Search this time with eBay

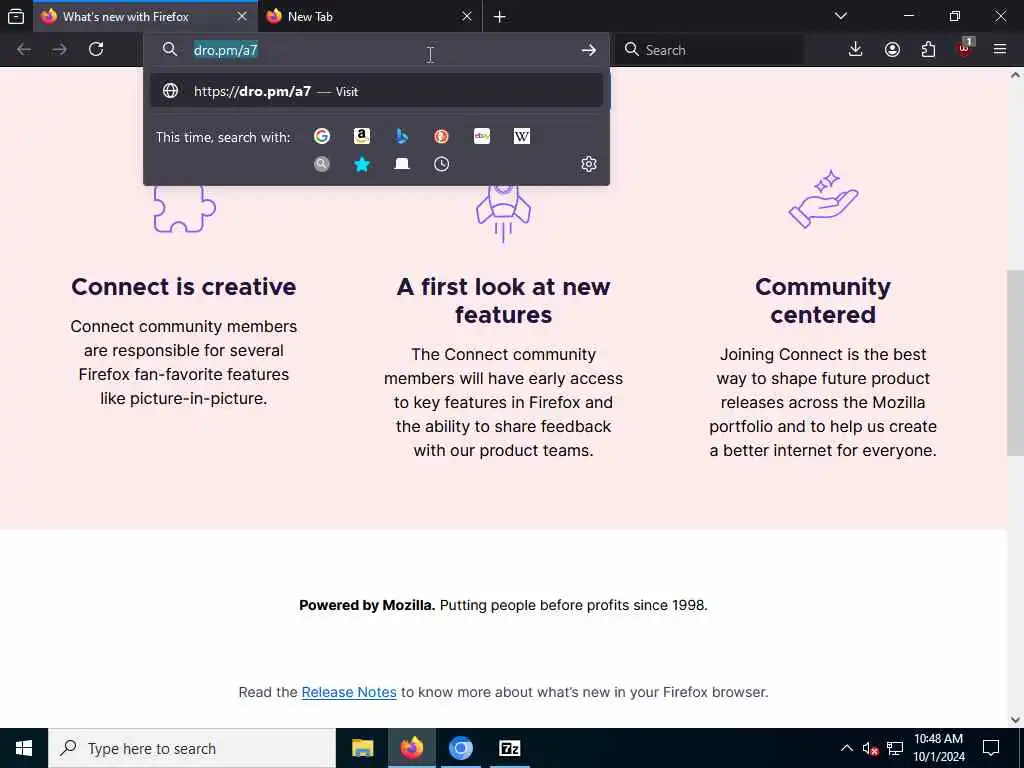coord(482,136)
